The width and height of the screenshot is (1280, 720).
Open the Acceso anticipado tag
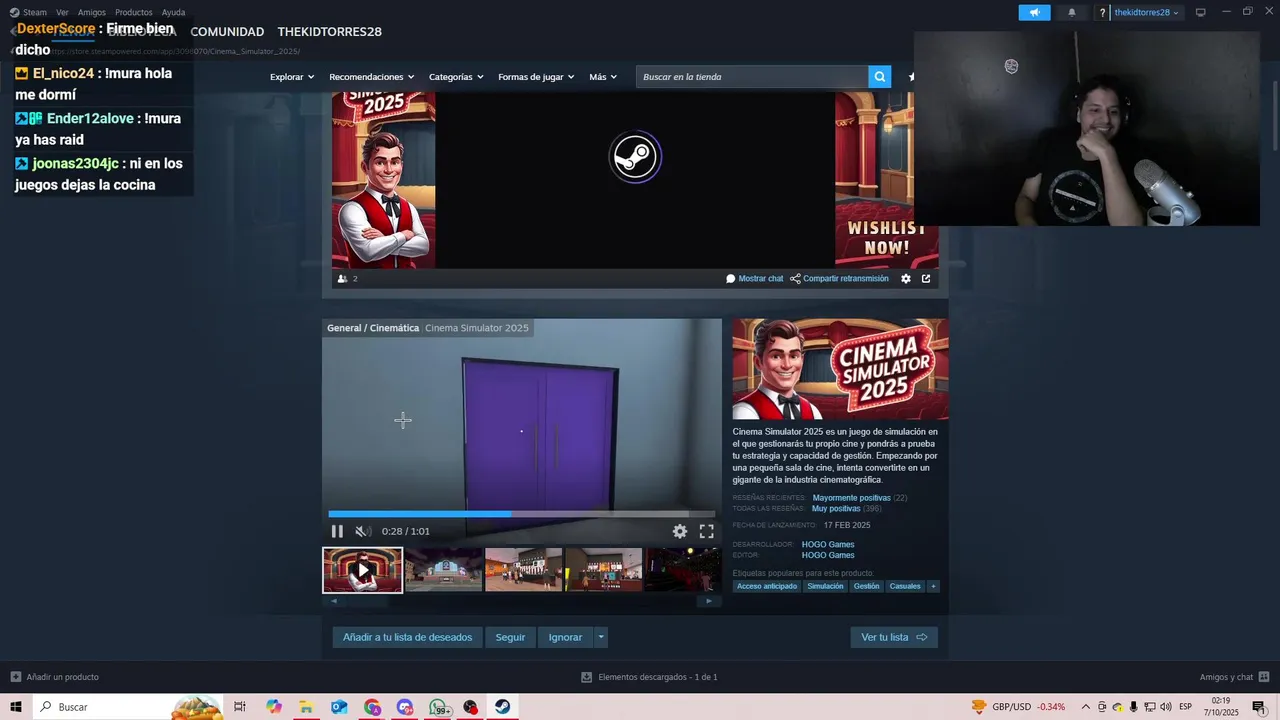767,586
